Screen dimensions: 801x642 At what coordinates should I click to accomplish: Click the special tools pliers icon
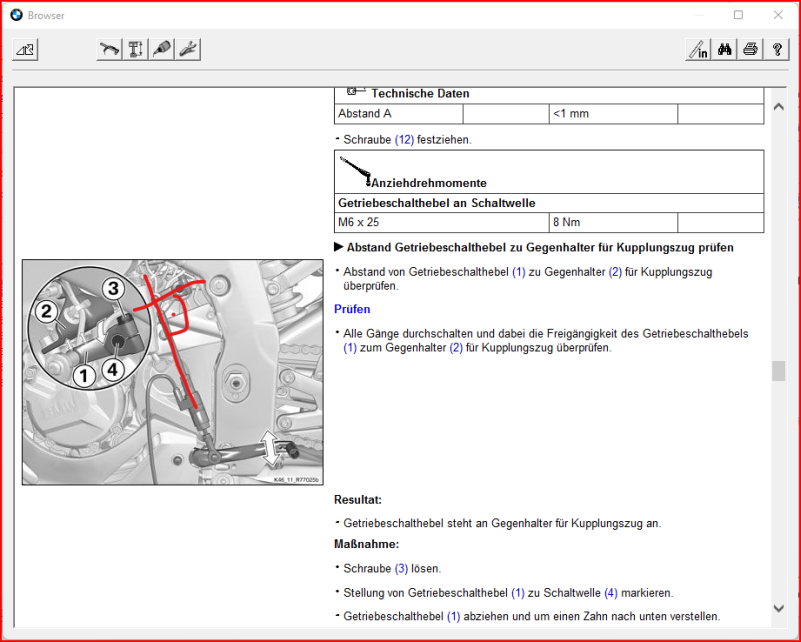click(x=188, y=49)
